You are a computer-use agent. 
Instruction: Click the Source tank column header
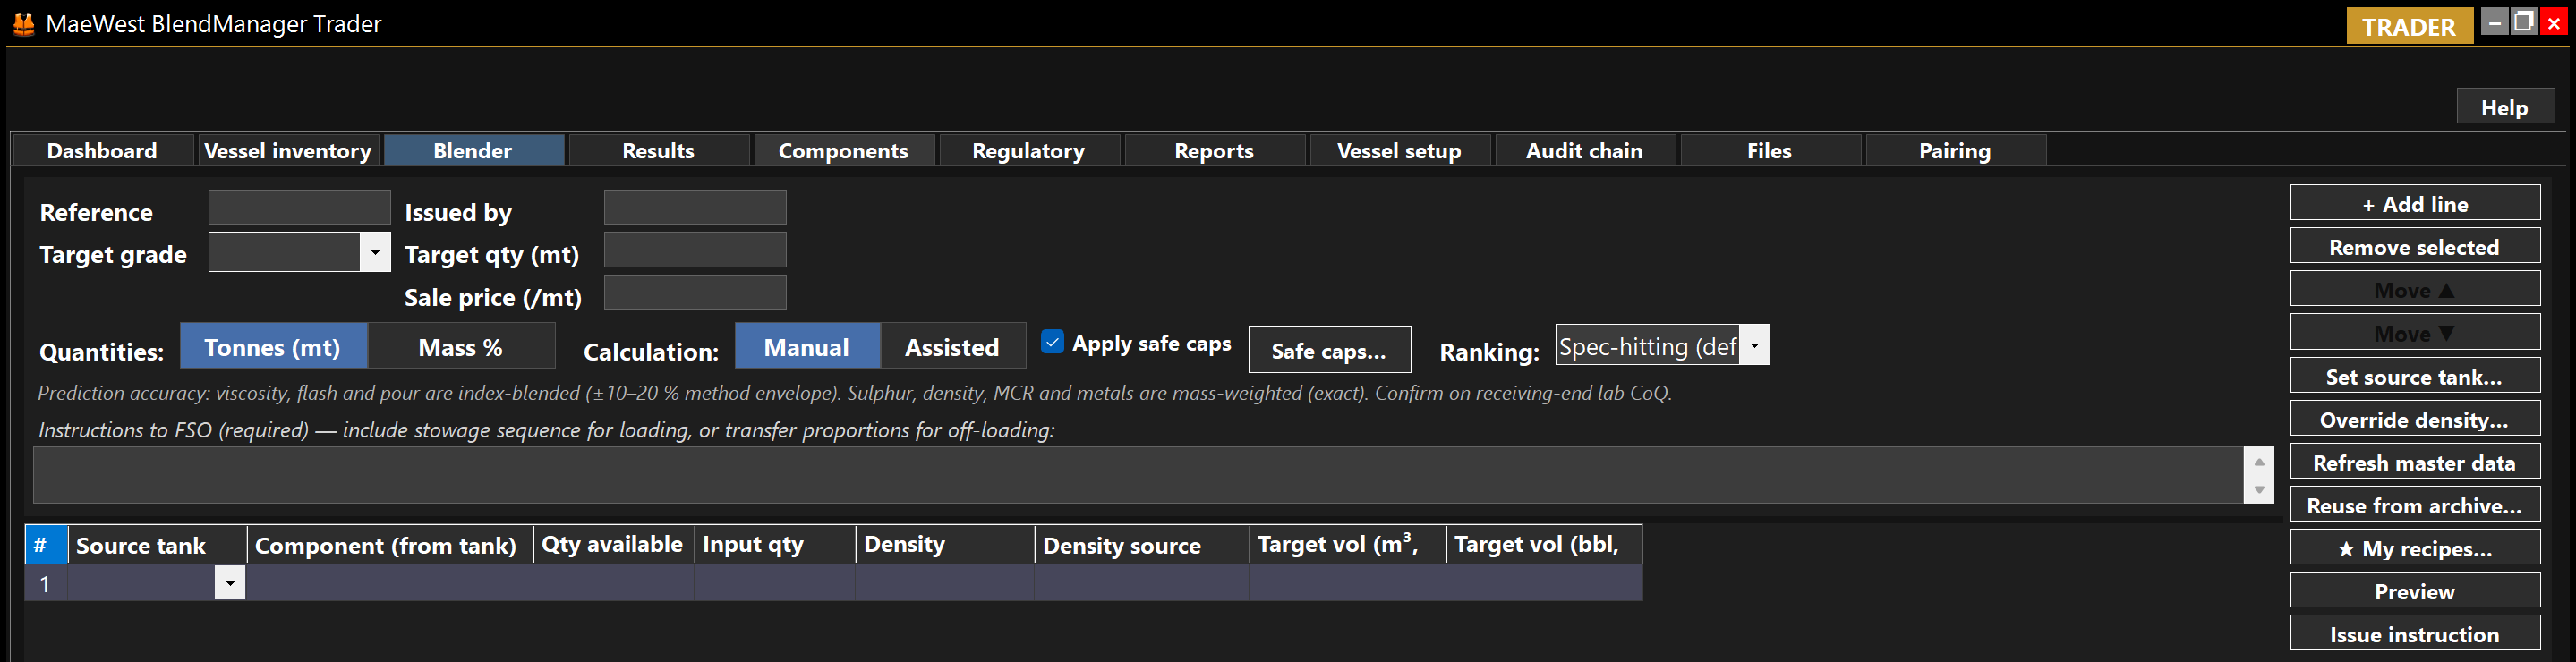[157, 544]
